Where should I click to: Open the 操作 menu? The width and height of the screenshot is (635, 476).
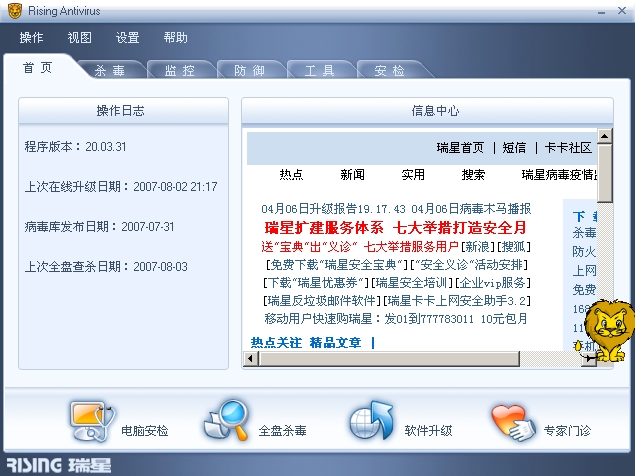(31, 38)
